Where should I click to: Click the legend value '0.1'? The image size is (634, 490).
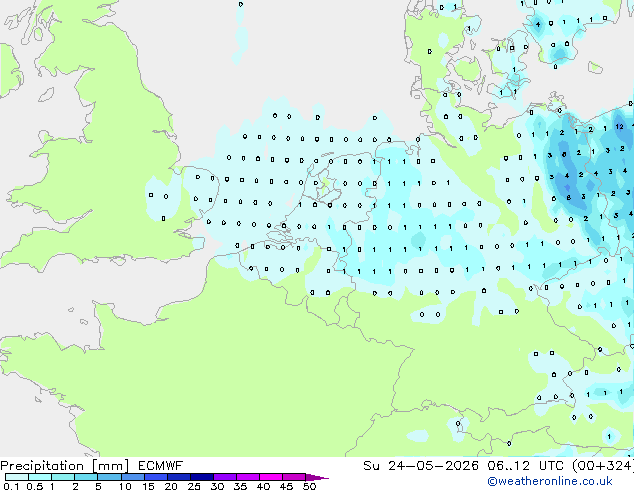click(11, 486)
